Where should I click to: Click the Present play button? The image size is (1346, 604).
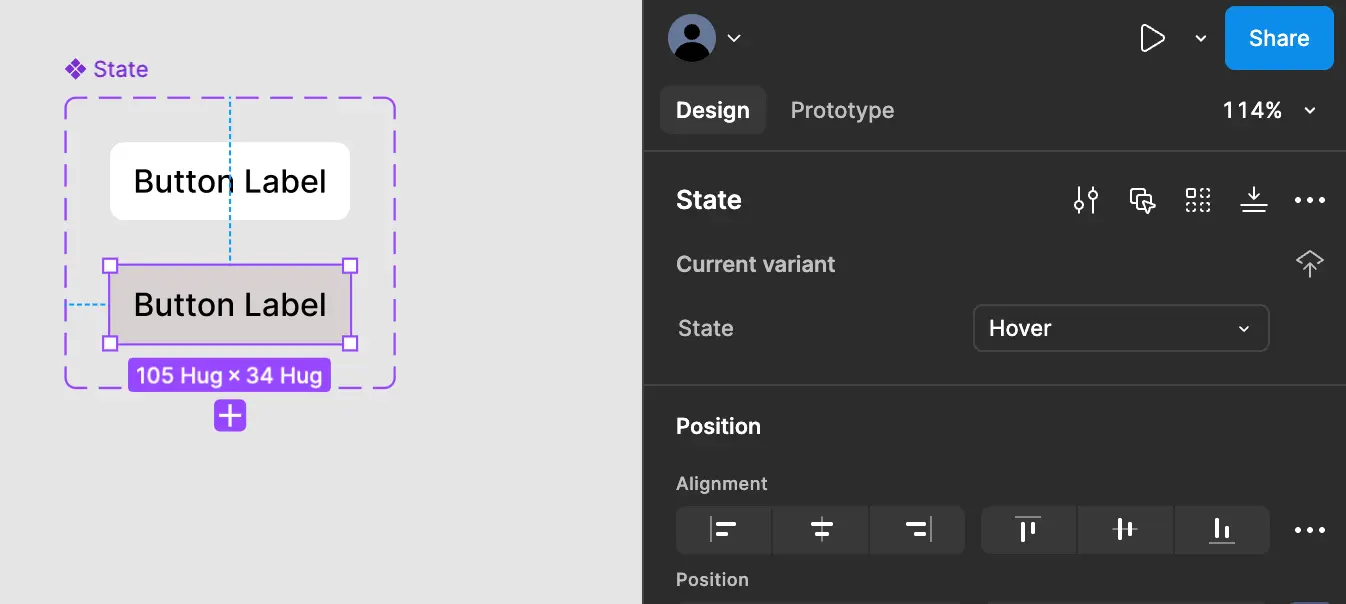[x=1152, y=38]
